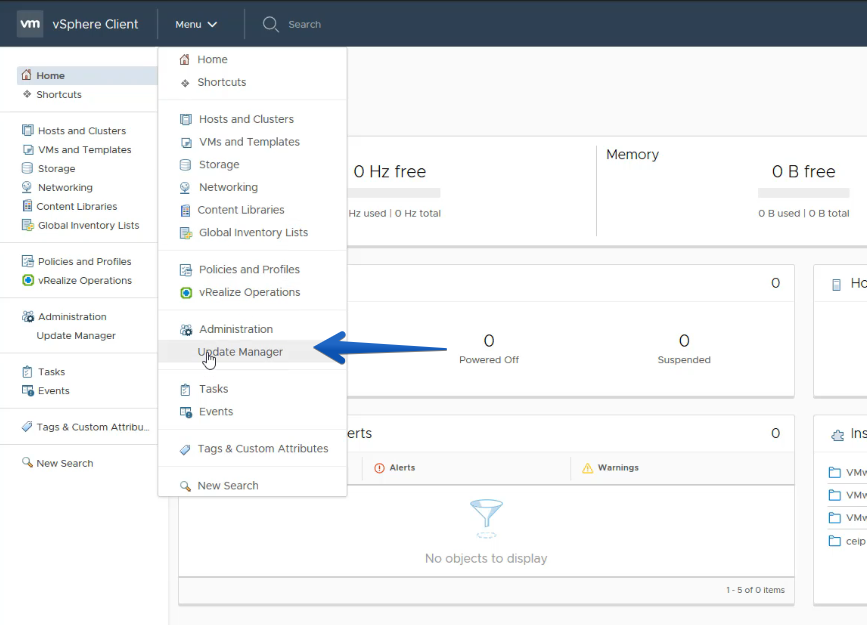
Task: Click Storage icon in dropdown menu
Action: tap(185, 164)
